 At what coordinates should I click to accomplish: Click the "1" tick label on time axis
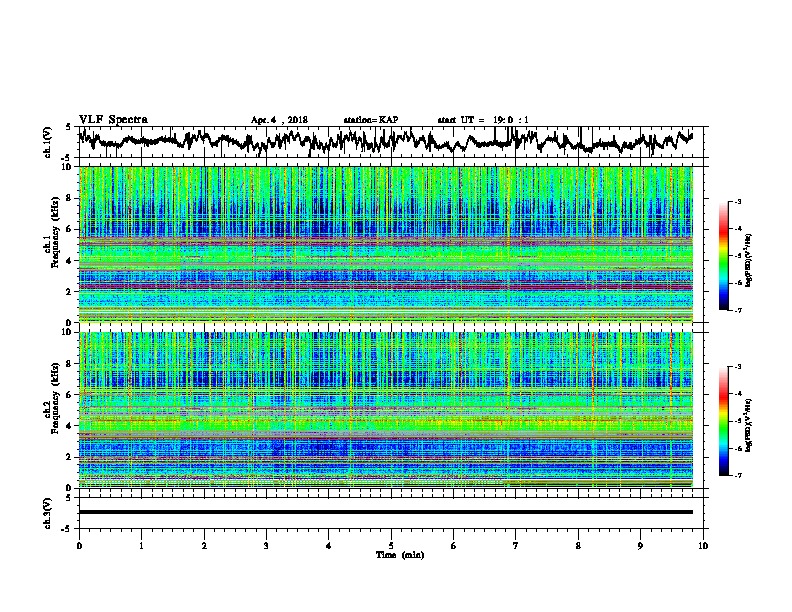point(141,546)
